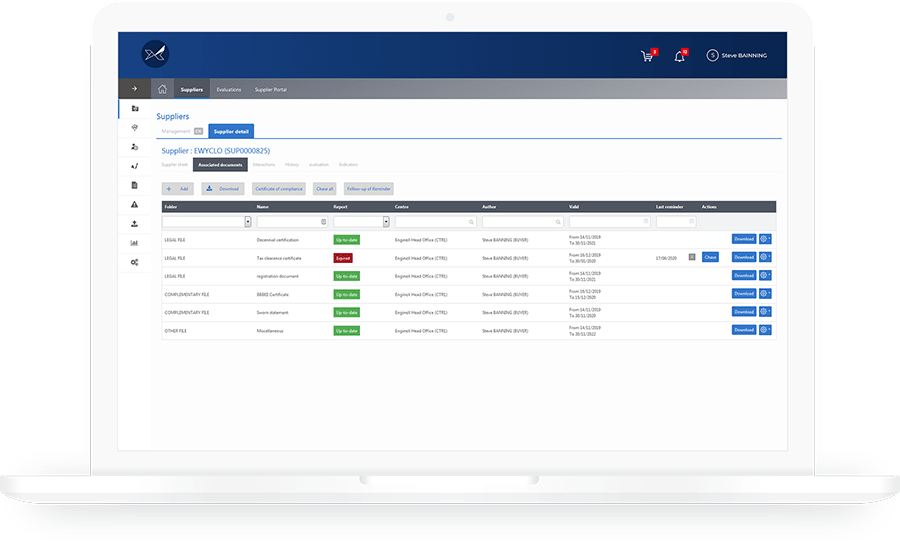This screenshot has height=544, width=900.
Task: Open gear menu for Decennial certification row
Action: click(x=765, y=239)
